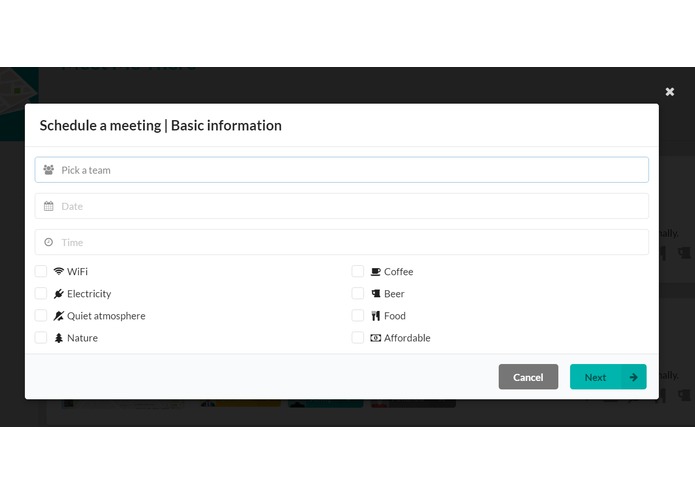Enable the Food checkbox

coord(358,315)
